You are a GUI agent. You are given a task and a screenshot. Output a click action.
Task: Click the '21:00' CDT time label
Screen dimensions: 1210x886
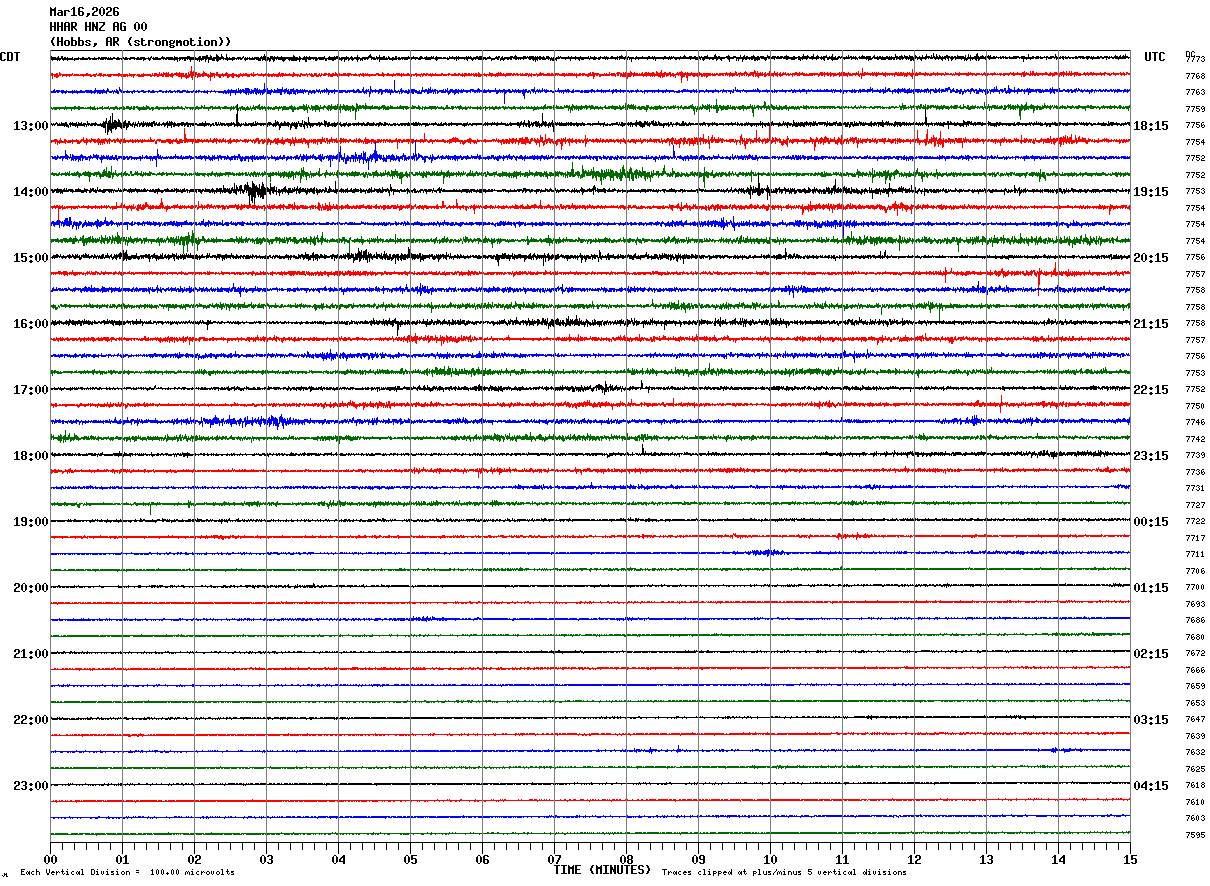31,654
